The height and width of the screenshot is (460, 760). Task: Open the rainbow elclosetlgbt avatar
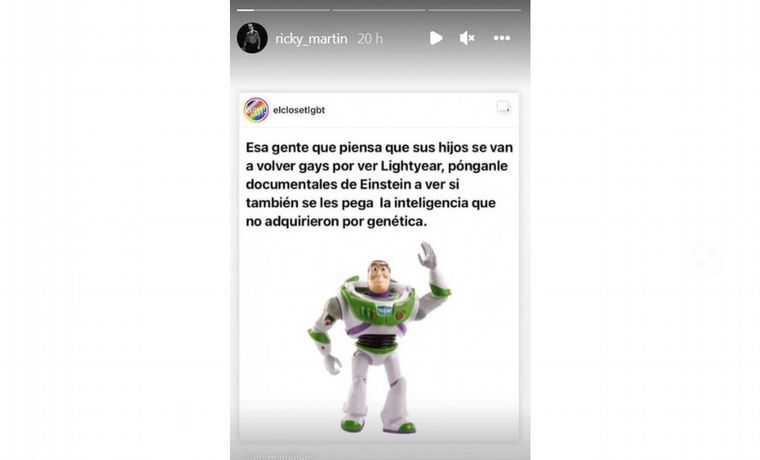pos(256,110)
